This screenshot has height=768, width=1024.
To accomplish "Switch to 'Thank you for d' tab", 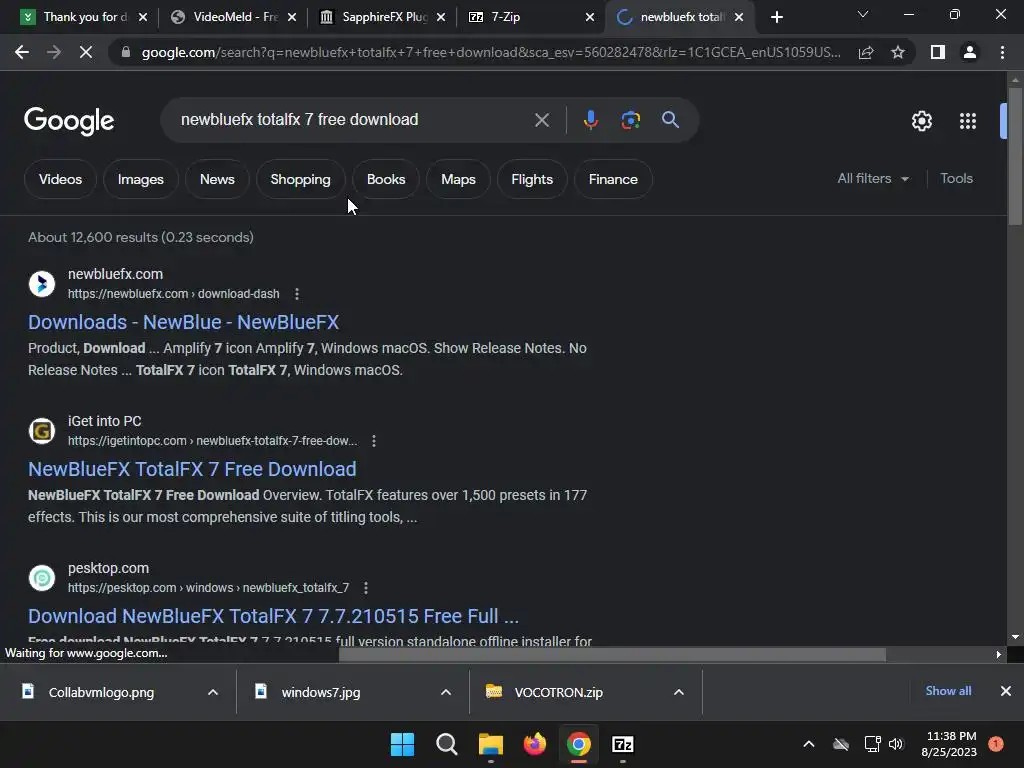I will coord(85,17).
